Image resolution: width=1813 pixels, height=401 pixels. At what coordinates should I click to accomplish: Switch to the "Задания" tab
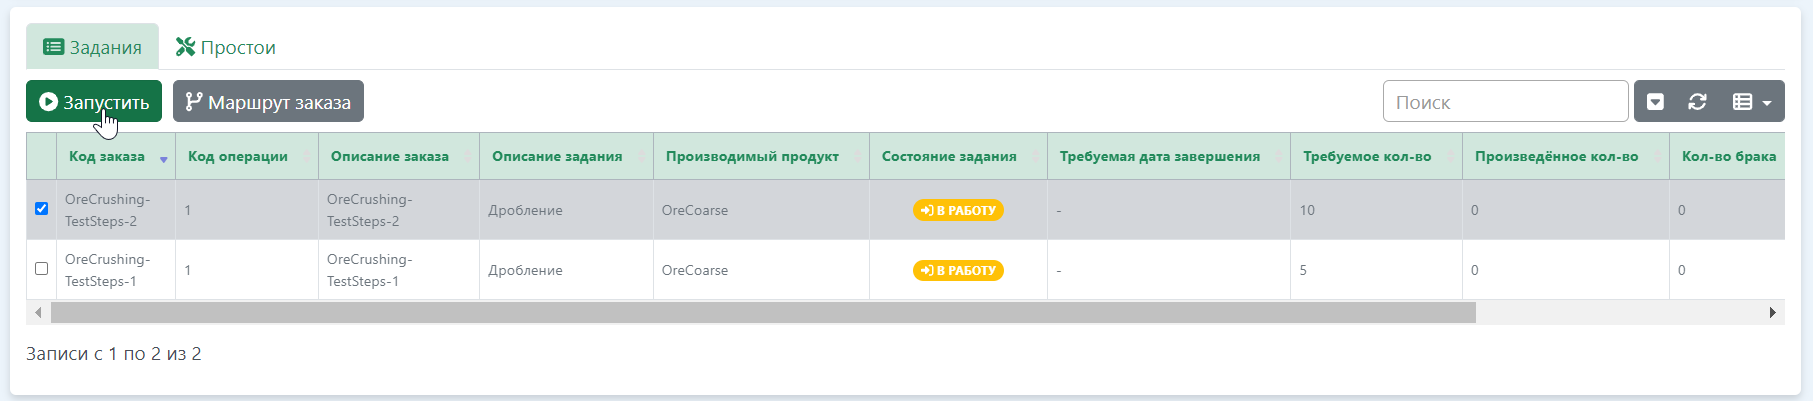(x=93, y=47)
